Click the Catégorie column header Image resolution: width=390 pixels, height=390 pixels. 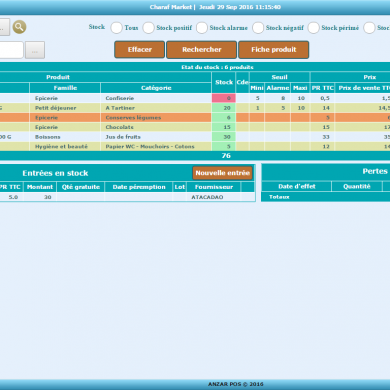[x=156, y=88]
